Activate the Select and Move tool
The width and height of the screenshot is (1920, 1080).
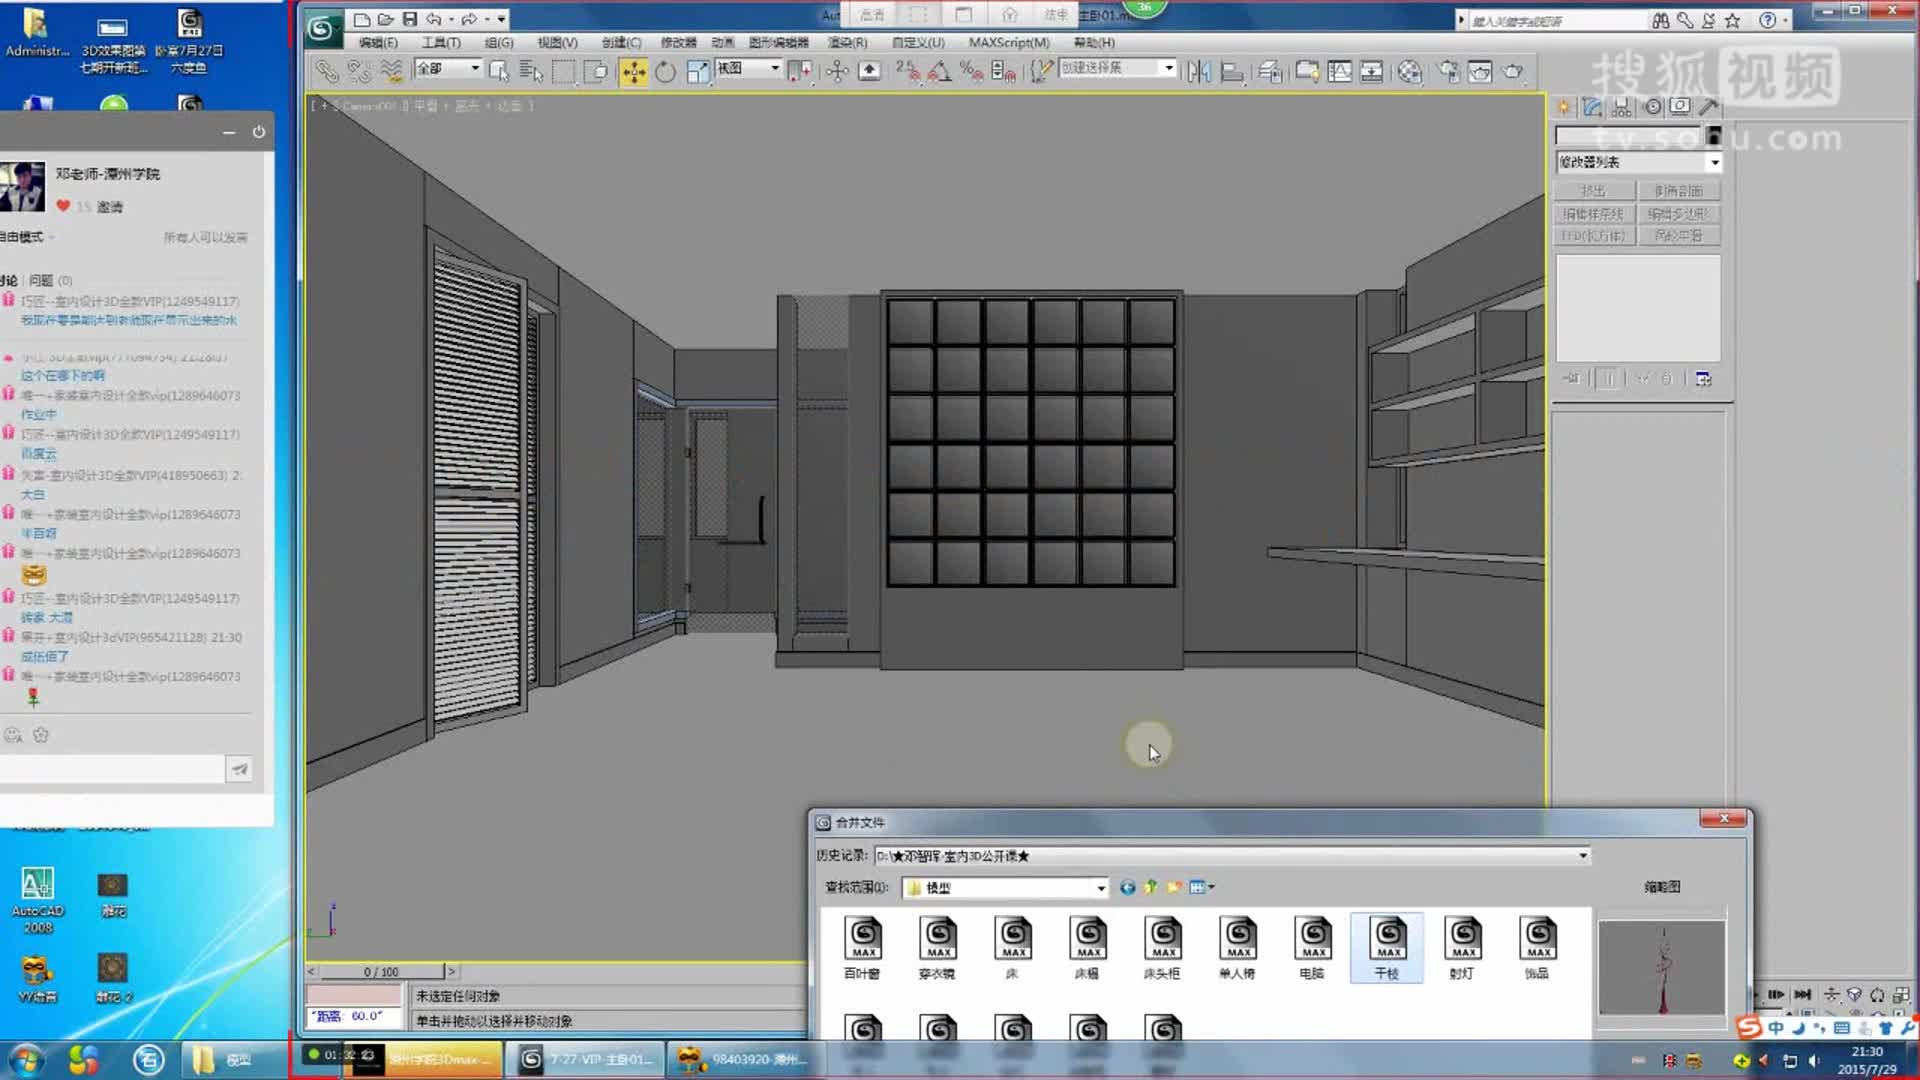(633, 71)
